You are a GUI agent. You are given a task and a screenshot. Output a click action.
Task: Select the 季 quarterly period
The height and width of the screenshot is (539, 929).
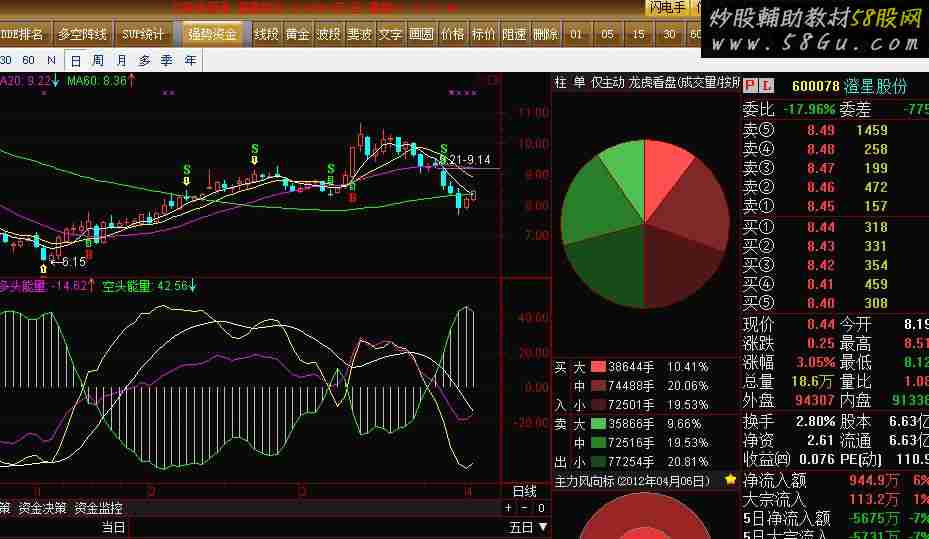167,60
